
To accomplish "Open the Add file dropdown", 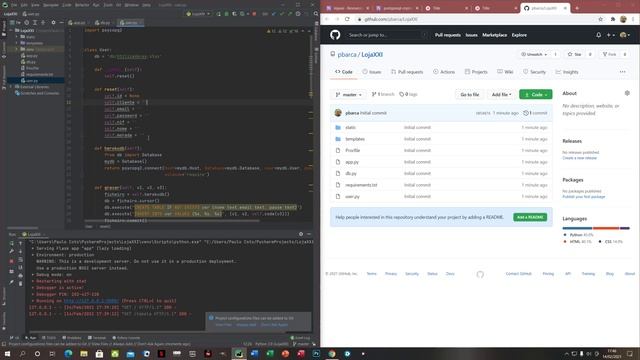I will (x=501, y=95).
